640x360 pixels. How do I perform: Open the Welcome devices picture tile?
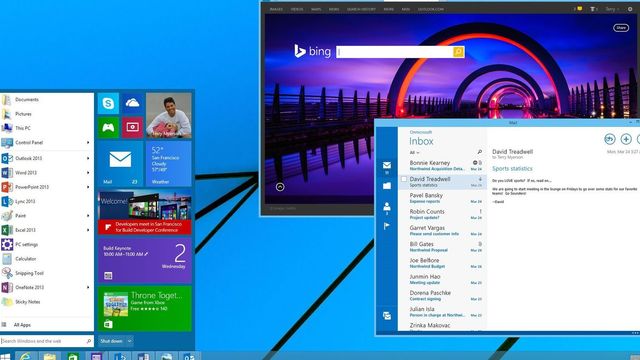144,212
